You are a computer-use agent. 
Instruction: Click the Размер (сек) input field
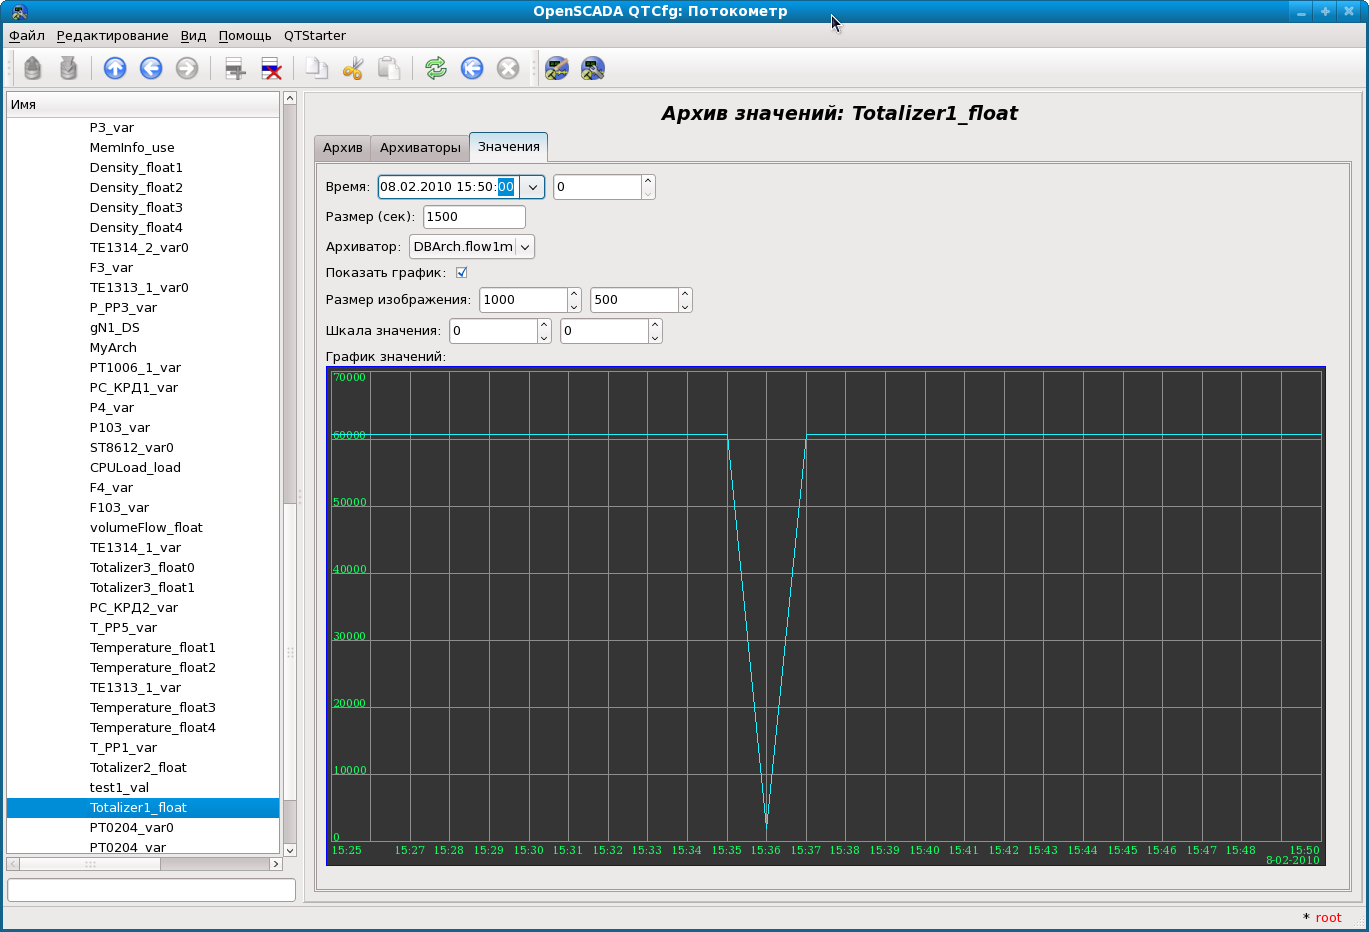coord(474,217)
